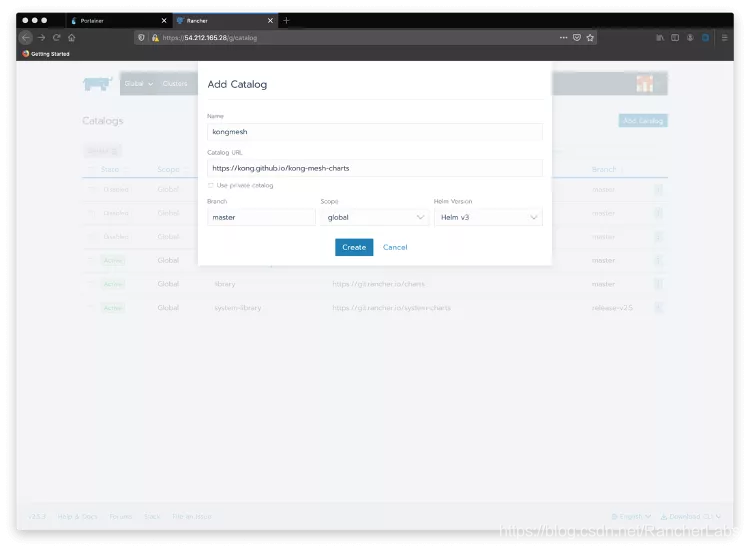This screenshot has width=750, height=550.
Task: Cancel the Add Catalog dialog
Action: tap(395, 247)
